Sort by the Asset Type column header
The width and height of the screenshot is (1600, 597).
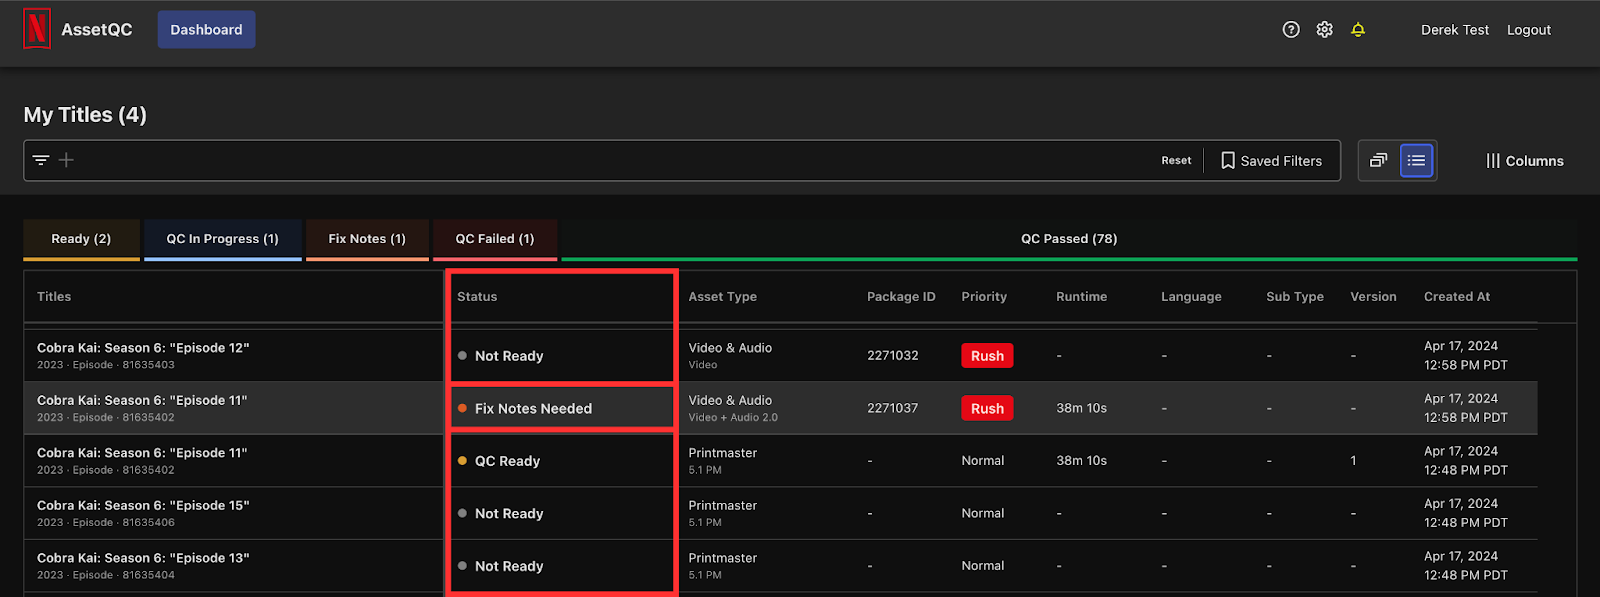pyautogui.click(x=722, y=297)
